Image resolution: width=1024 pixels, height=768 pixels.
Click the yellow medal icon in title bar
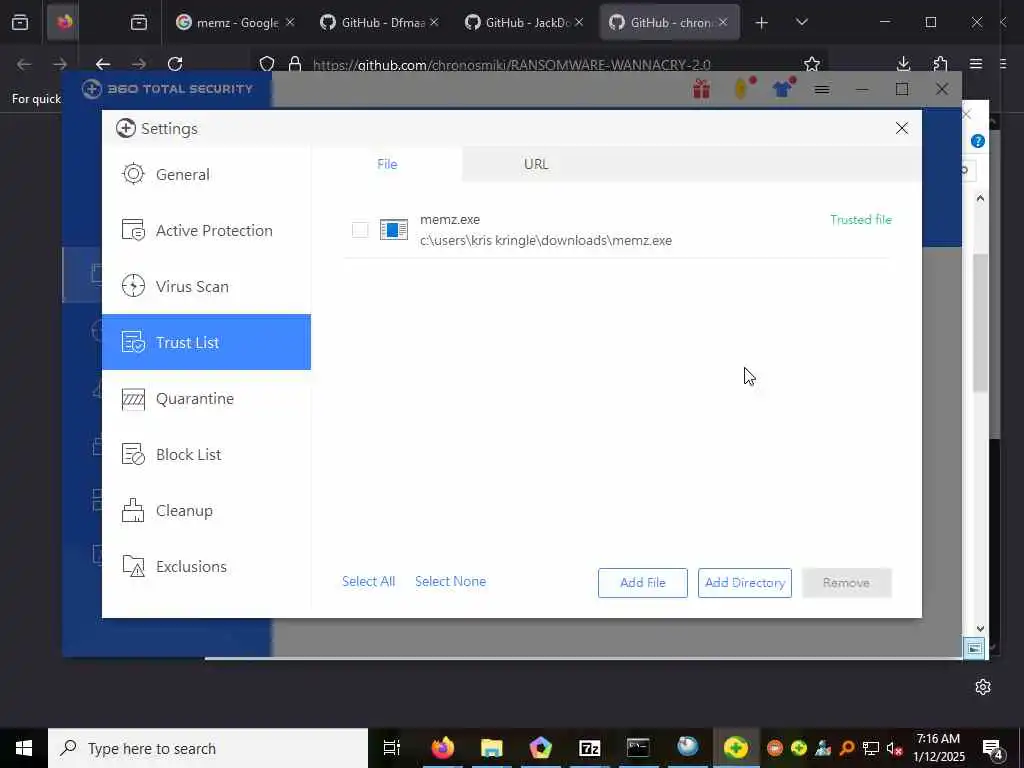click(743, 88)
